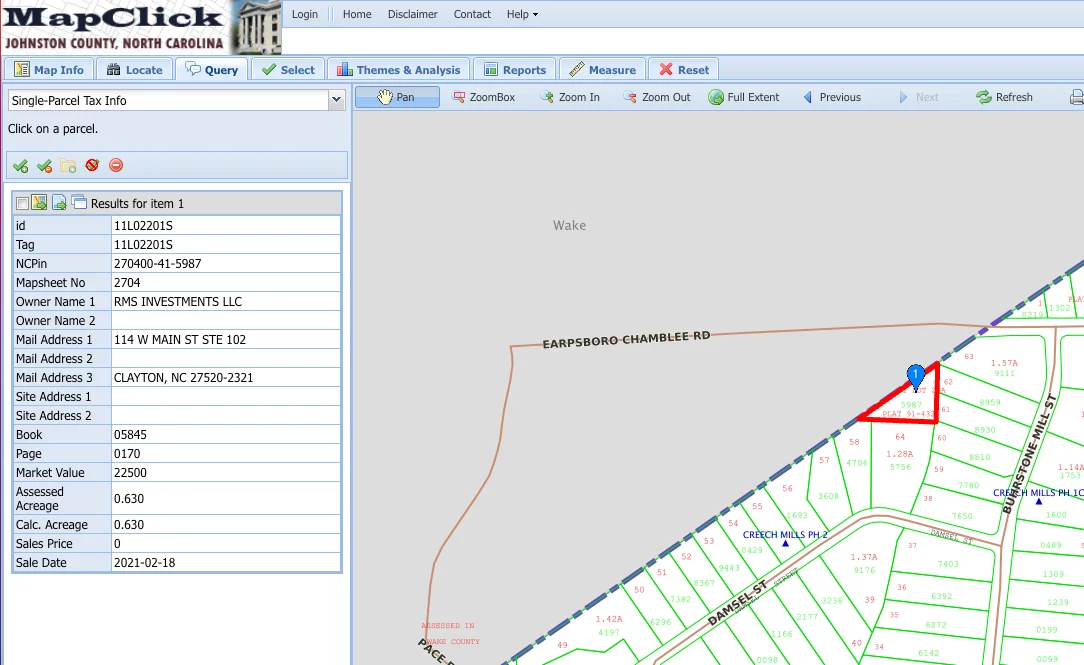The image size is (1084, 665).
Task: Select the Zoom In tool
Action: (x=570, y=97)
